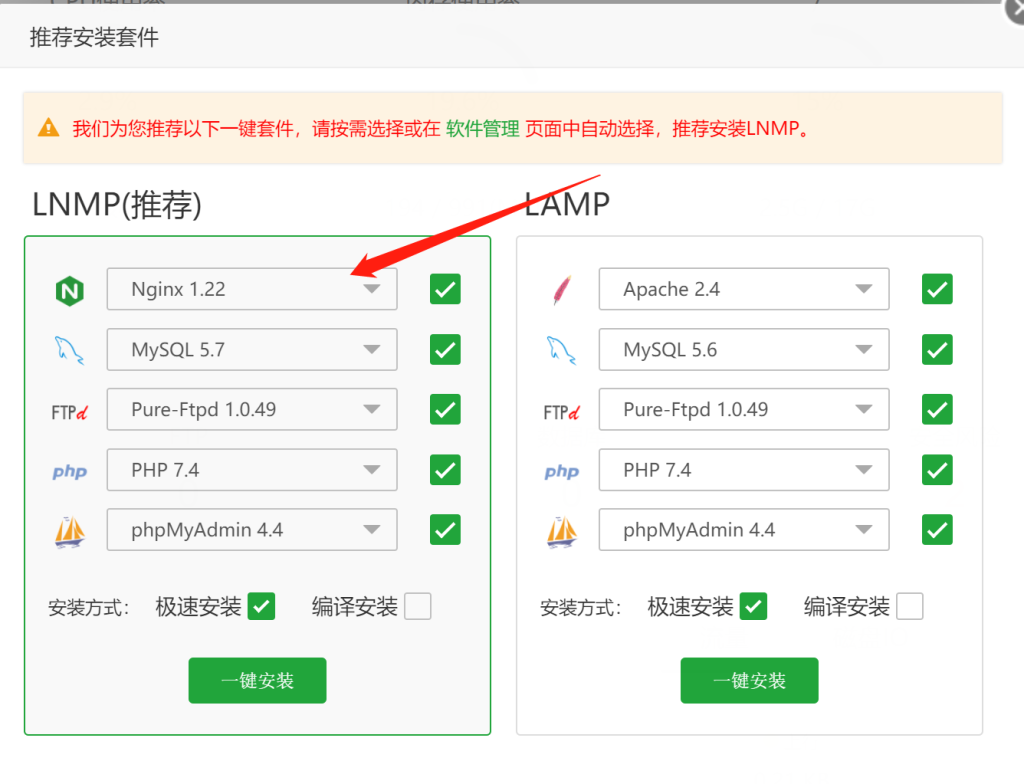Open LAMP phpMyAdmin 4.4 dropdown
The image size is (1024, 784).
(x=744, y=530)
